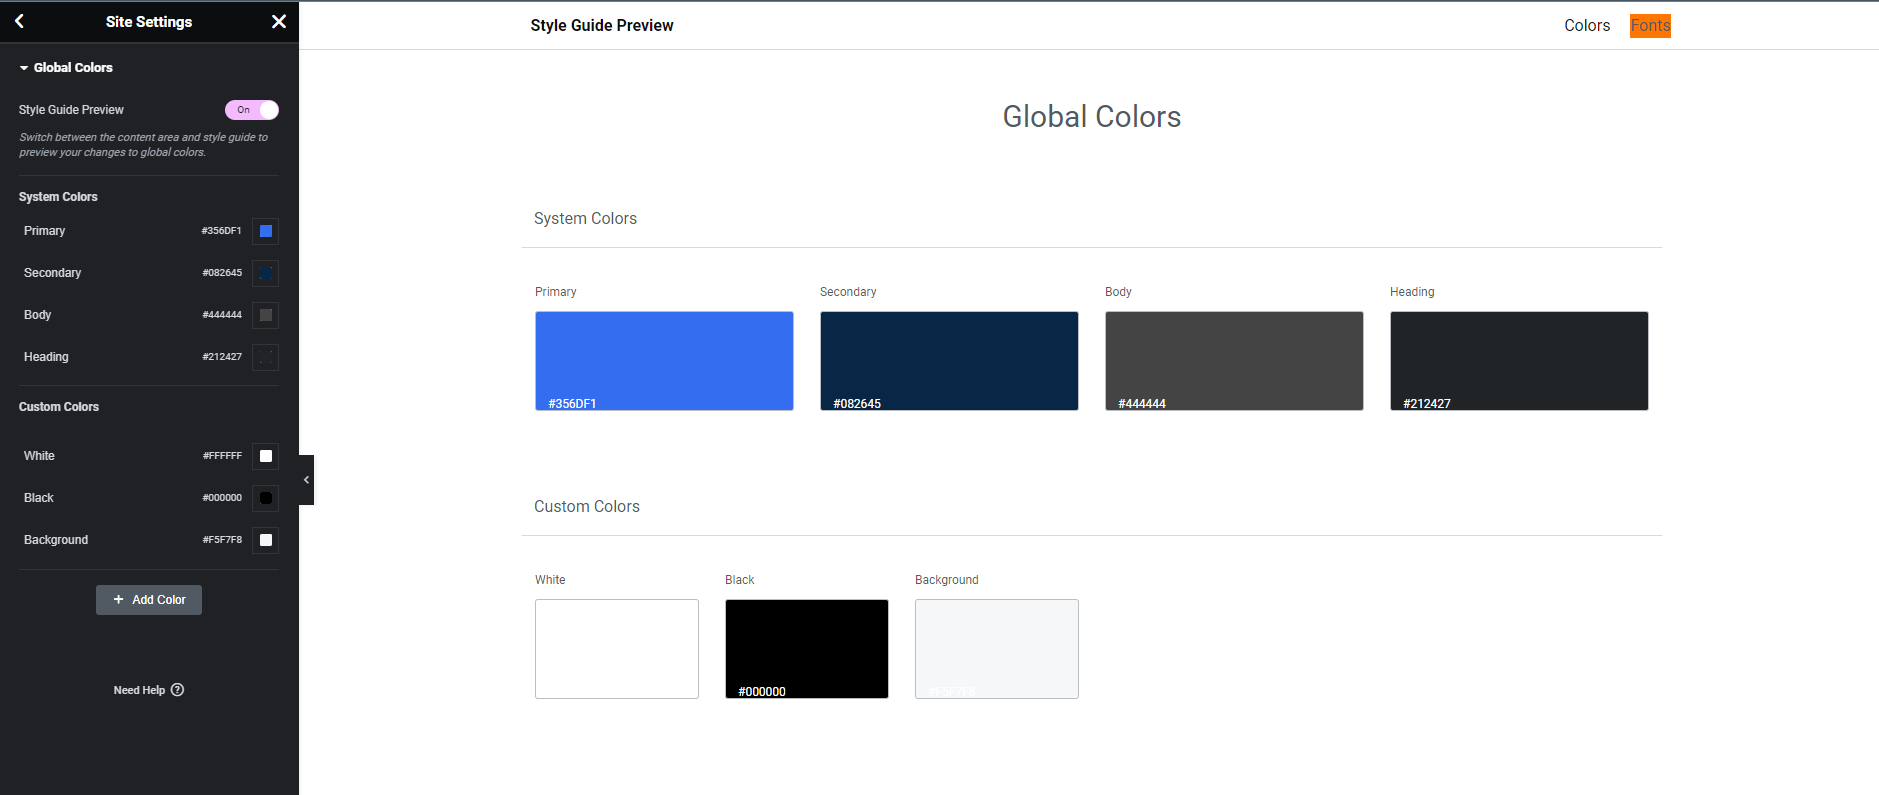This screenshot has height=795, width=1879.
Task: Click the Style Guide Preview header title
Action: tap(602, 26)
